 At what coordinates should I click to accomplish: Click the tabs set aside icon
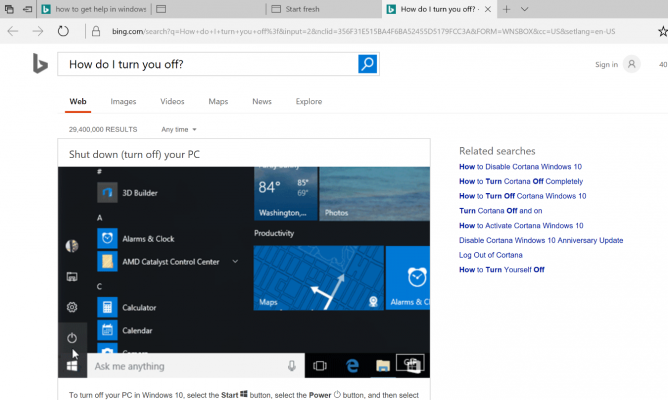click(9, 9)
